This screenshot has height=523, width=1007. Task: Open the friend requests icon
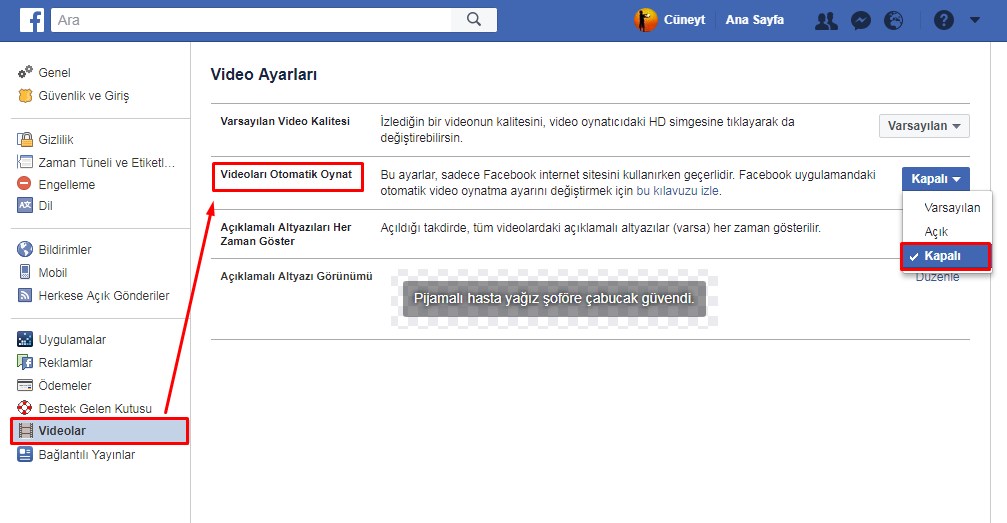pyautogui.click(x=825, y=20)
